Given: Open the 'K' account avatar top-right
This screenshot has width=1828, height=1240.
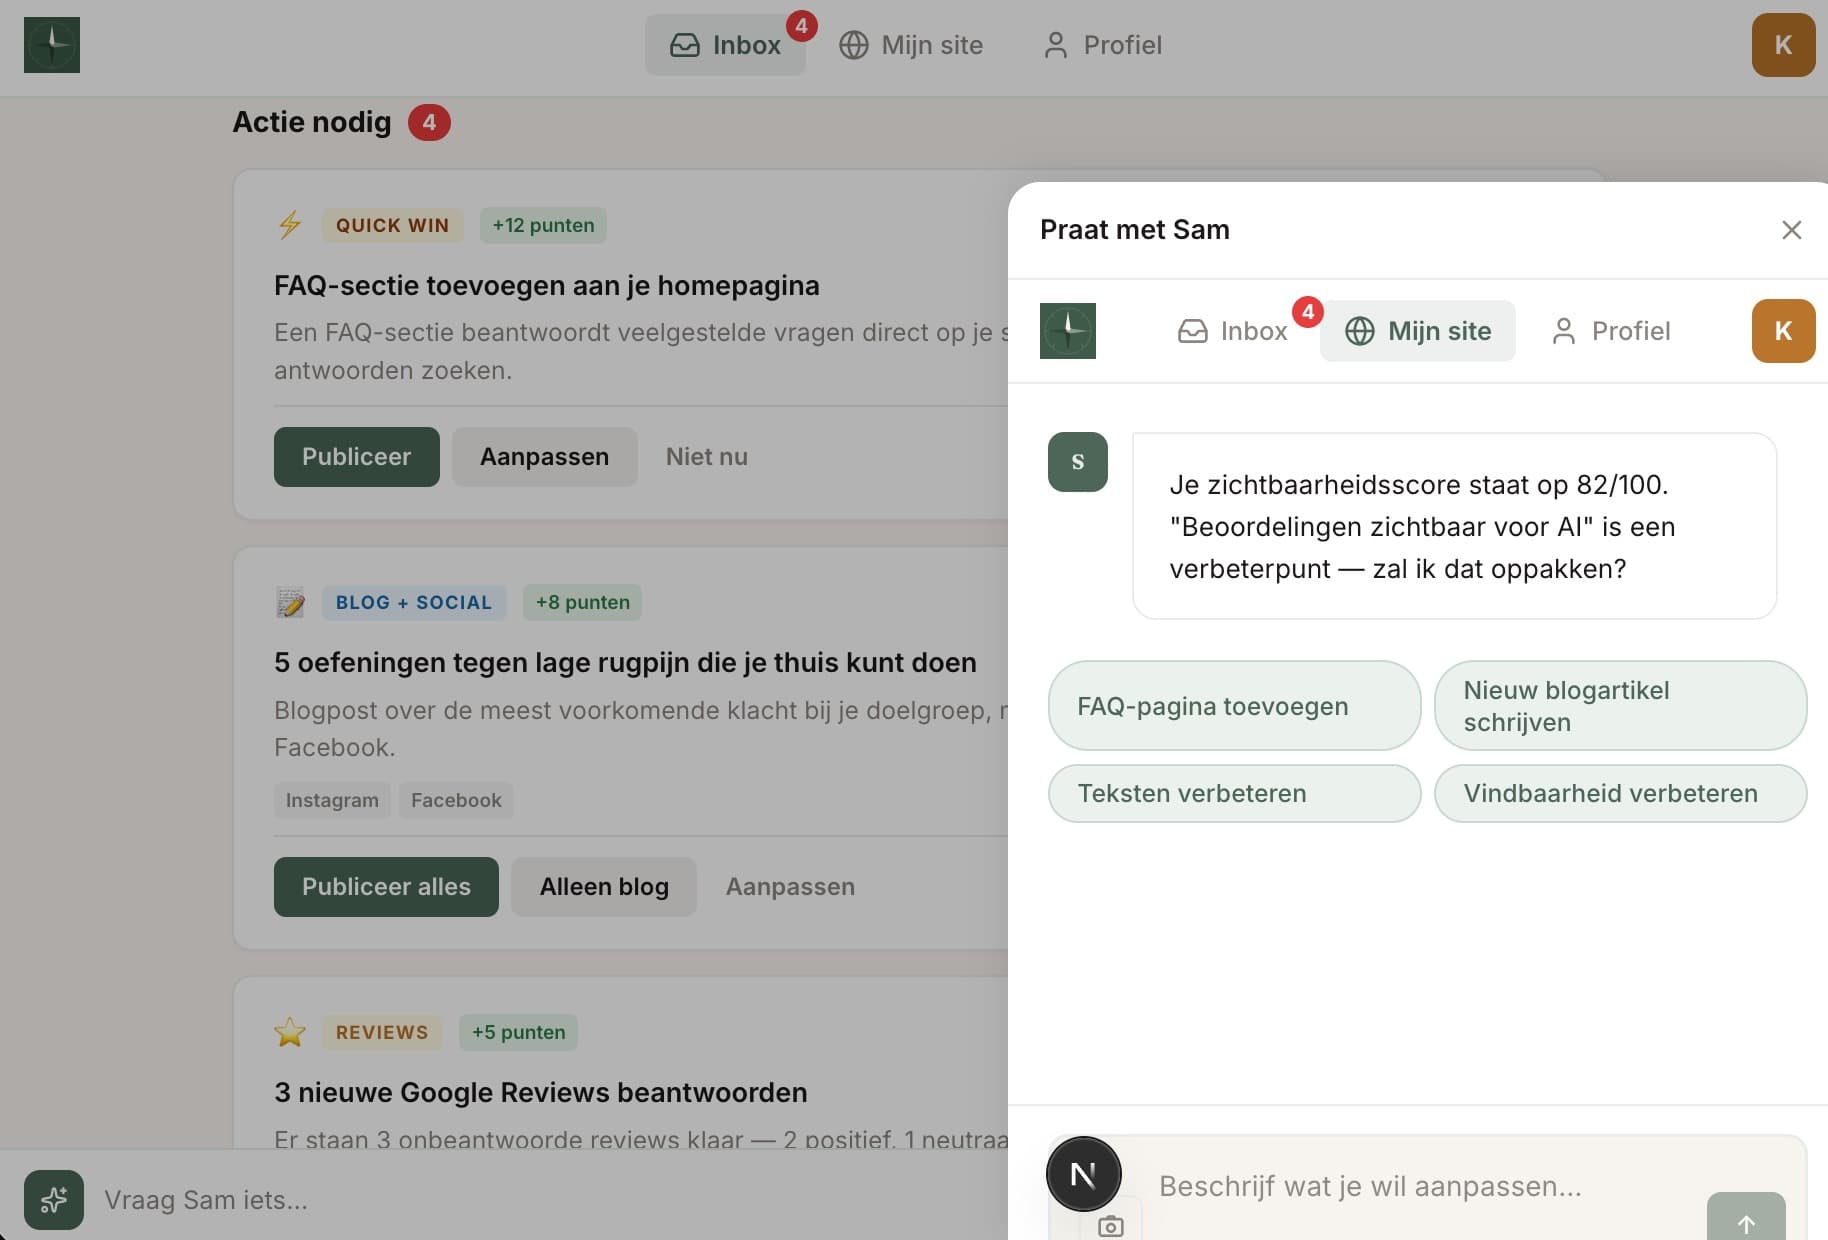Looking at the screenshot, I should coord(1783,45).
